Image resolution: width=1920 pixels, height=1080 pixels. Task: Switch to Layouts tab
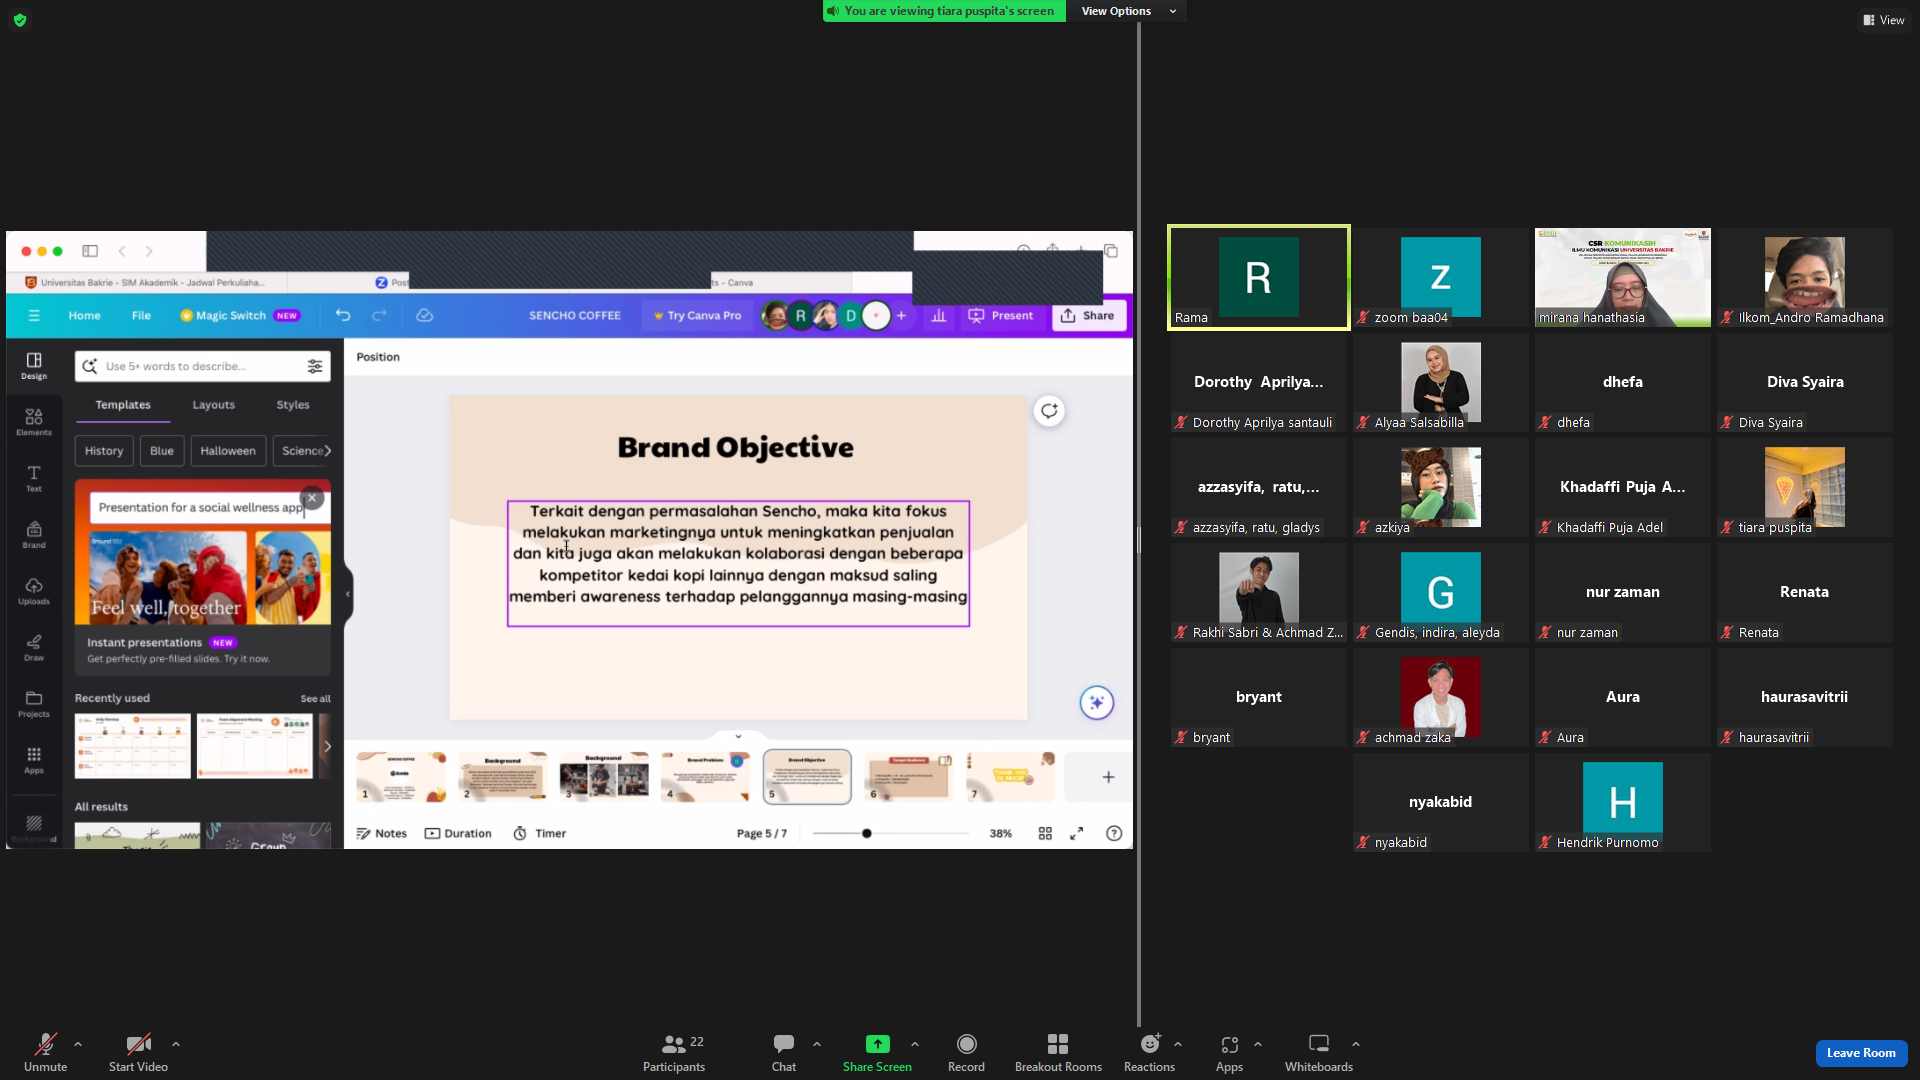[x=214, y=405]
